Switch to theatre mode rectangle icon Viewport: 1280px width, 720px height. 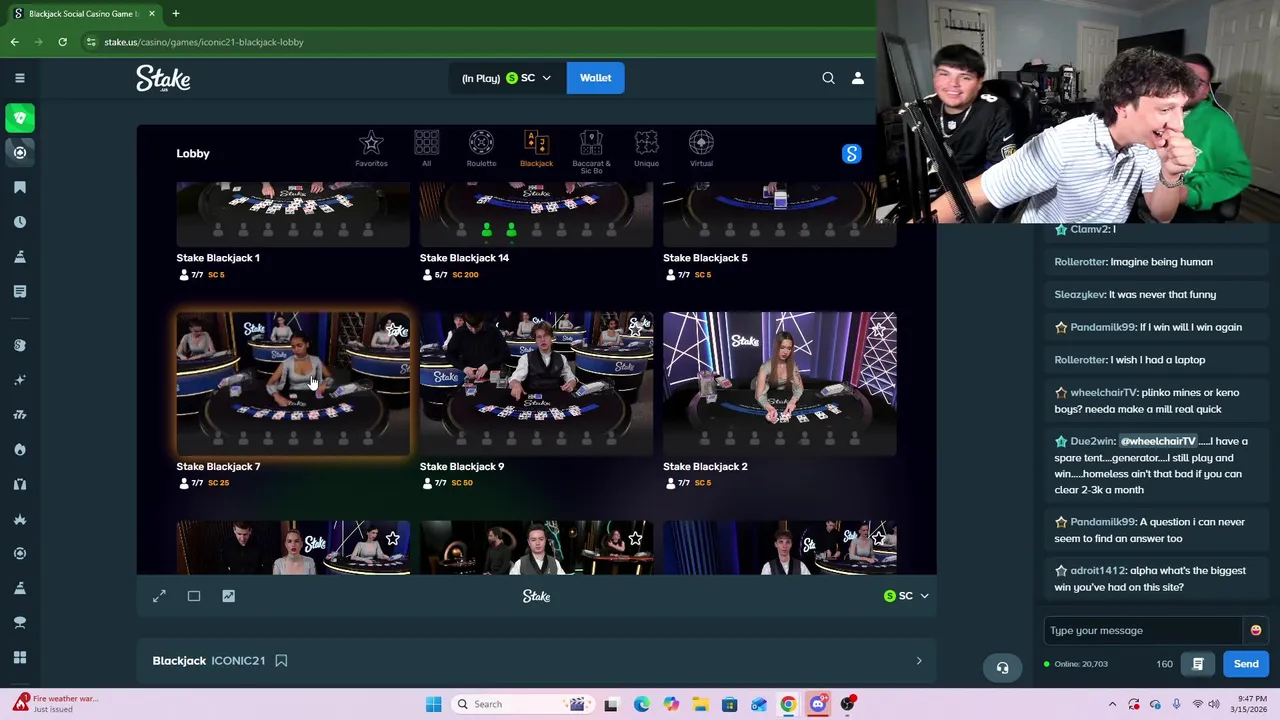[x=194, y=596]
